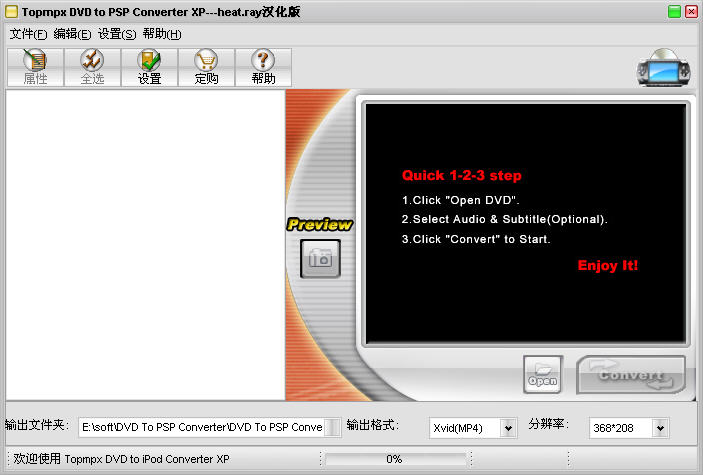Image resolution: width=703 pixels, height=475 pixels.
Task: Click the 定购 shopping cart icon
Action: click(x=206, y=67)
